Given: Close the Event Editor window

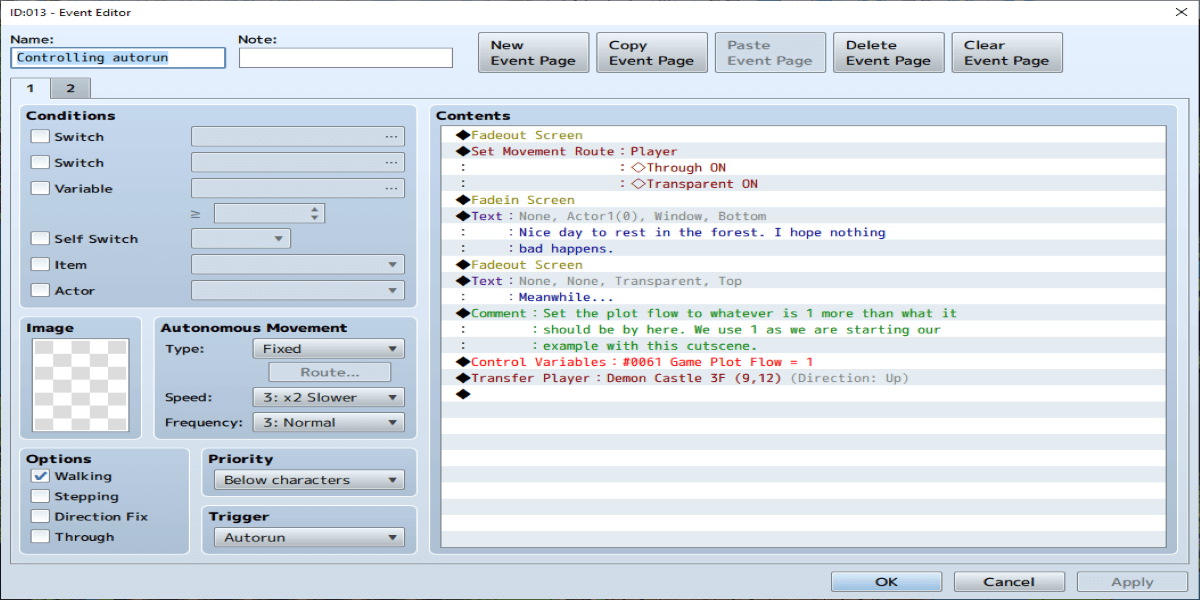Looking at the screenshot, I should pos(1178,12).
